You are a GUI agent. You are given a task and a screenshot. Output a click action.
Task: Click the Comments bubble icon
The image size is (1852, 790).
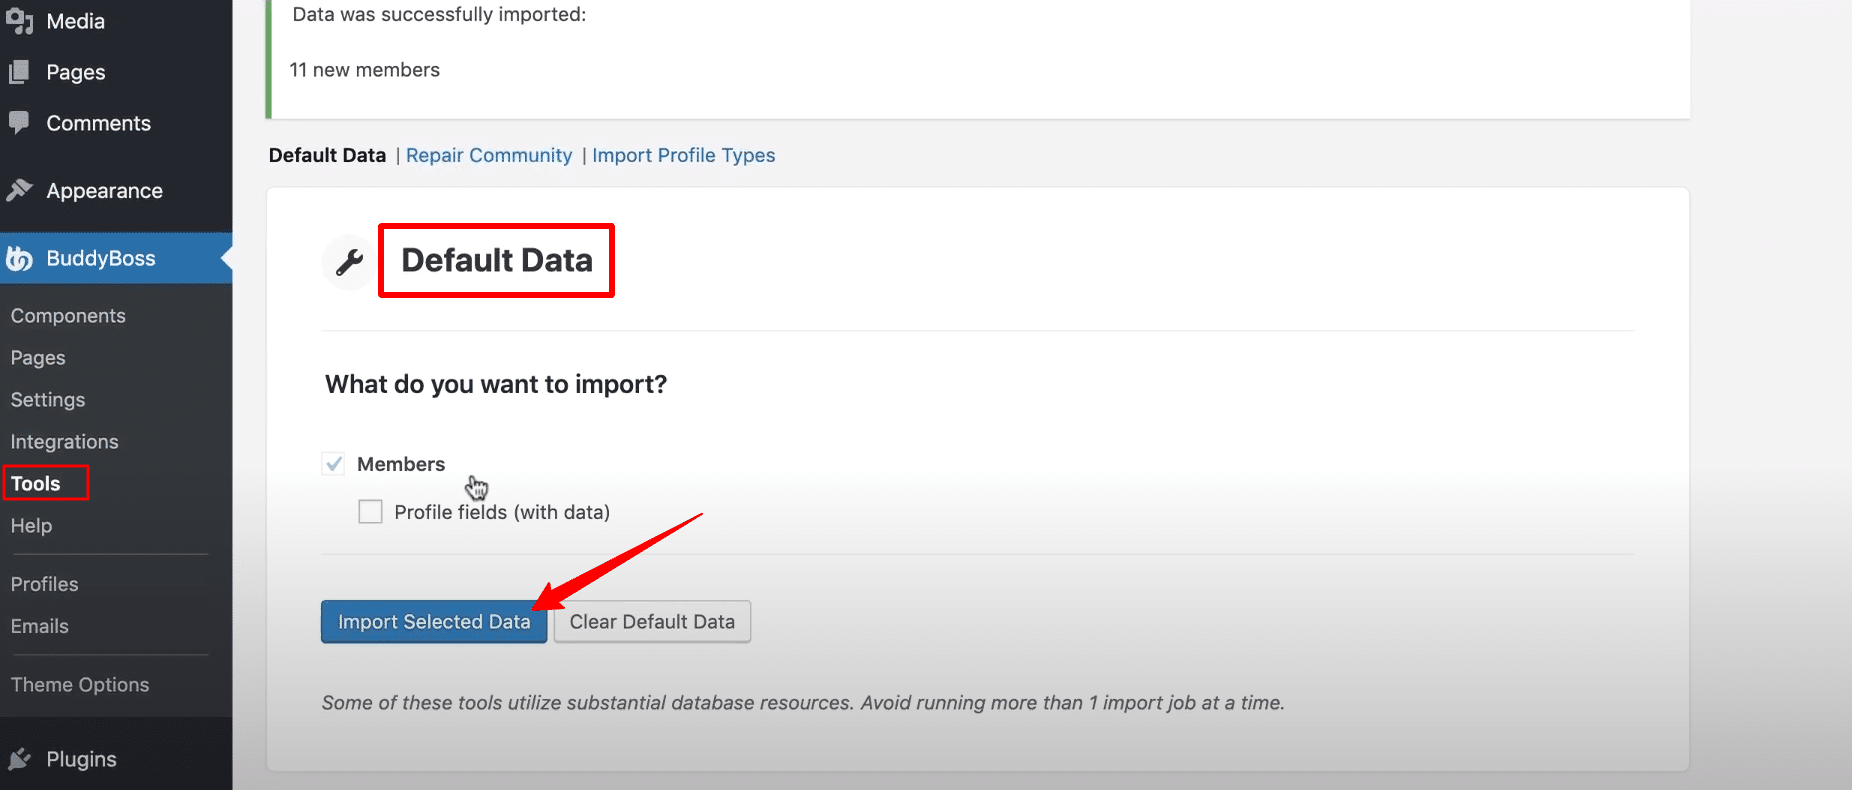[19, 123]
